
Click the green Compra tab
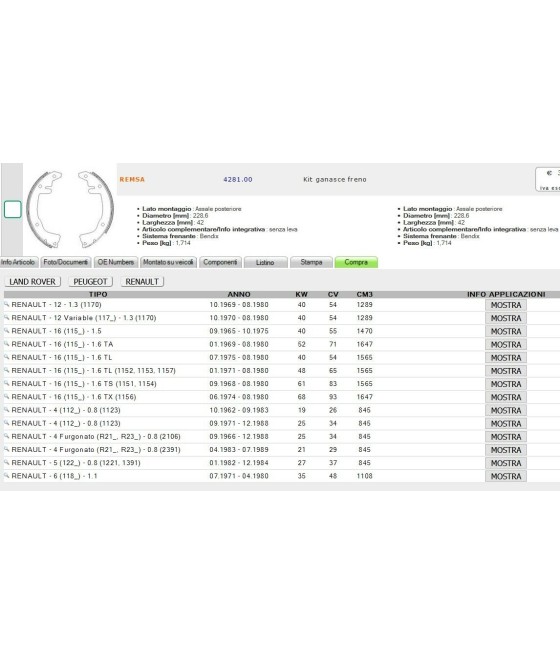(x=356, y=262)
